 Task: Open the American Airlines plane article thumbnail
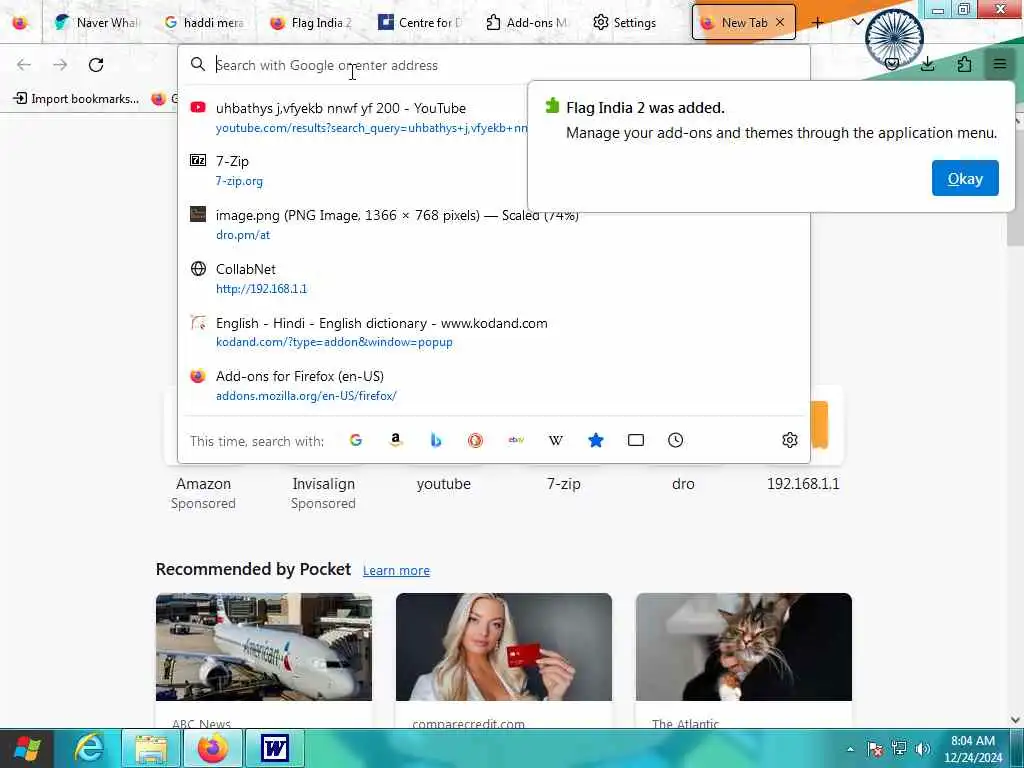(x=264, y=647)
